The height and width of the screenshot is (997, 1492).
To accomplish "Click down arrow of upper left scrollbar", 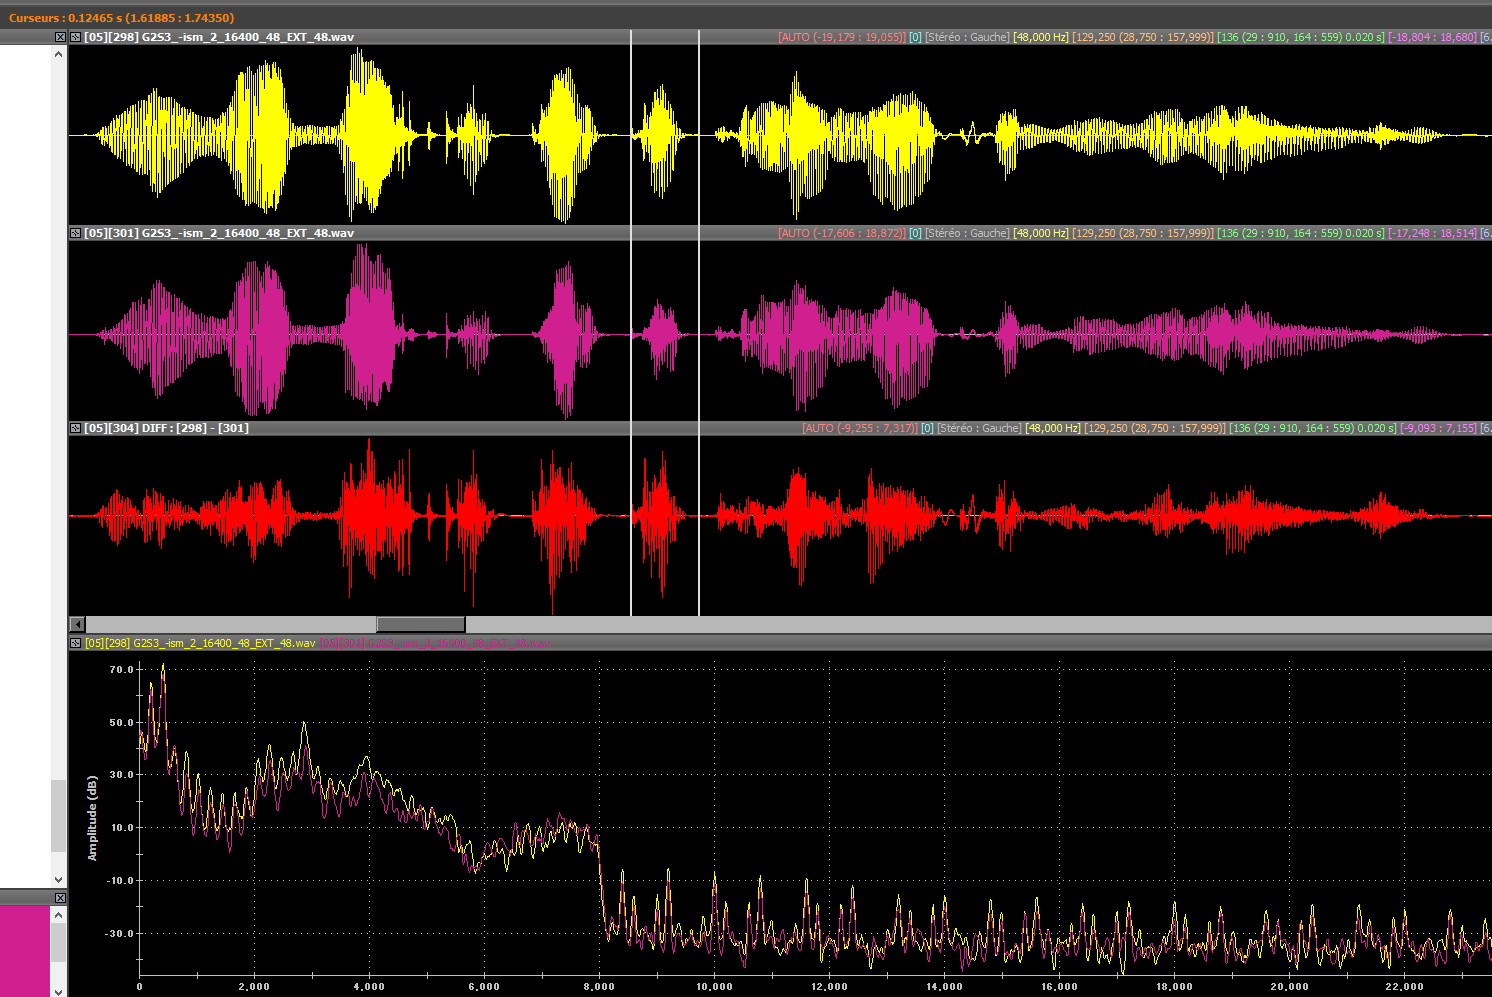I will coord(59,880).
